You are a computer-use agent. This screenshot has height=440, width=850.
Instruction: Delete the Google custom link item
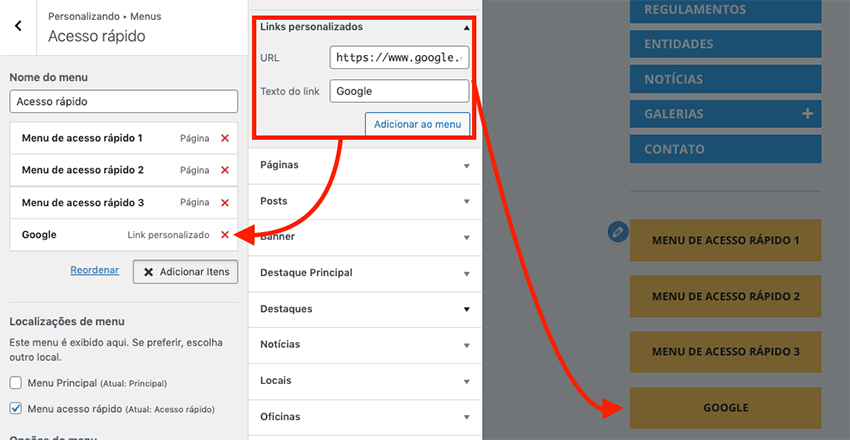224,235
